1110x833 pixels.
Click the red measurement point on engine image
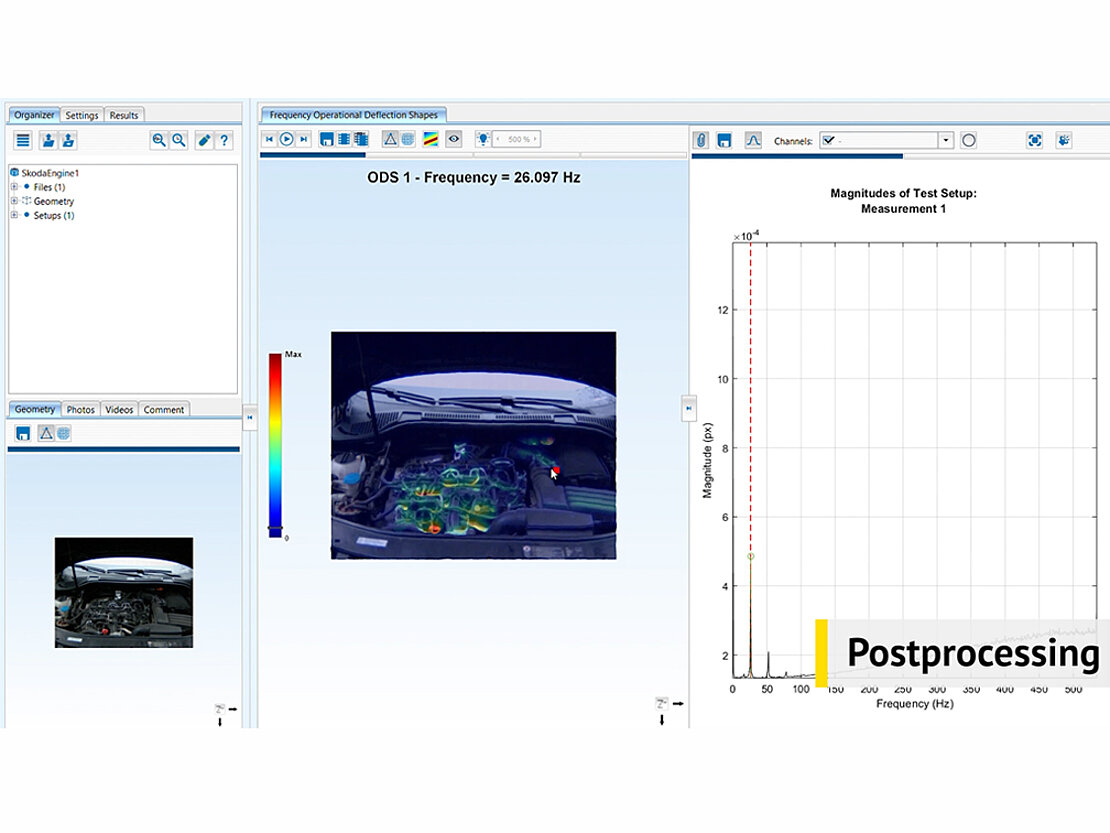pyautogui.click(x=556, y=470)
